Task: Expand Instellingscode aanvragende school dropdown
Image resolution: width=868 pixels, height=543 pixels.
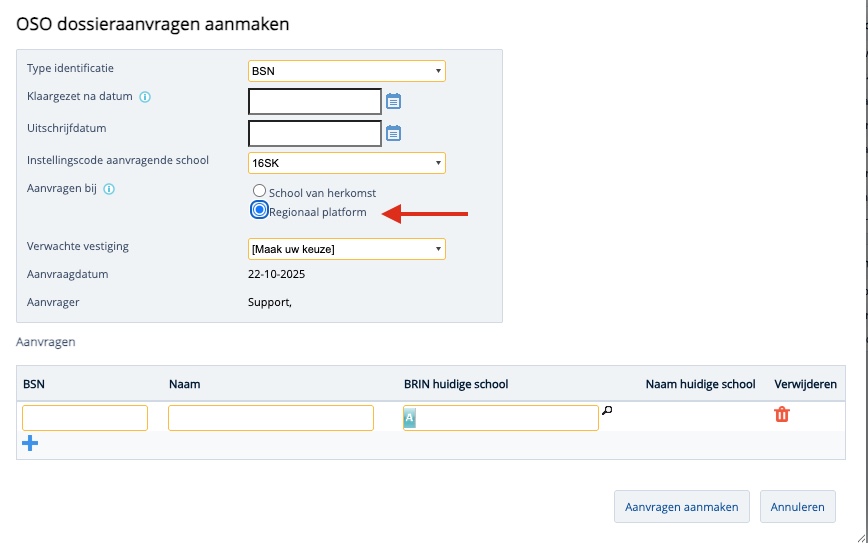Action: [346, 163]
